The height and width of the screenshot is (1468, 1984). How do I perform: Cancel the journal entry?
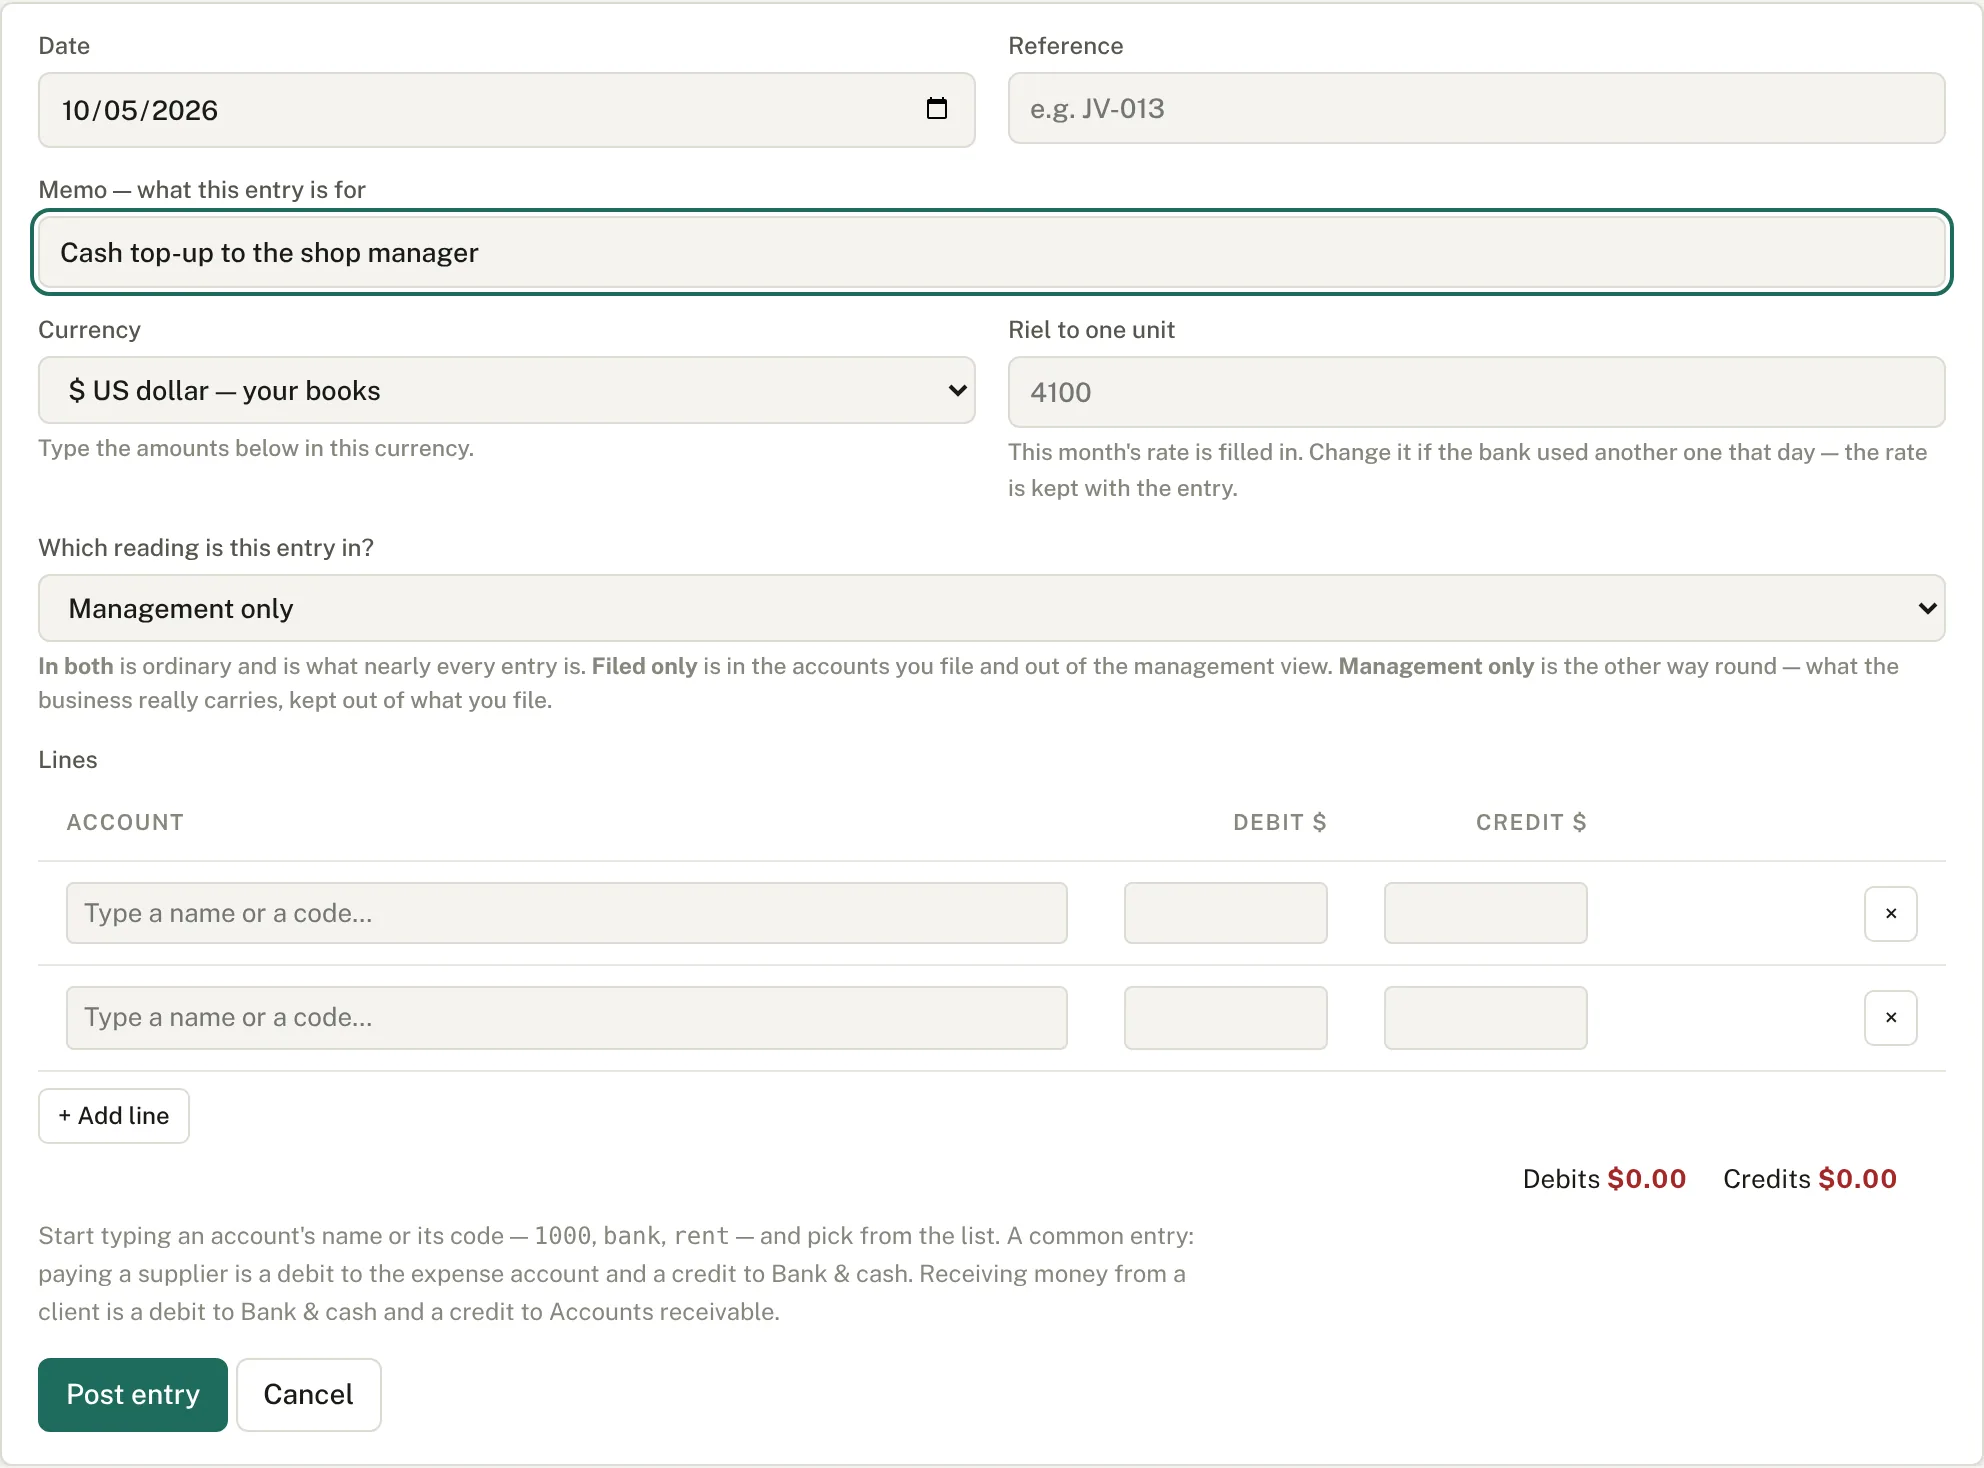coord(308,1394)
